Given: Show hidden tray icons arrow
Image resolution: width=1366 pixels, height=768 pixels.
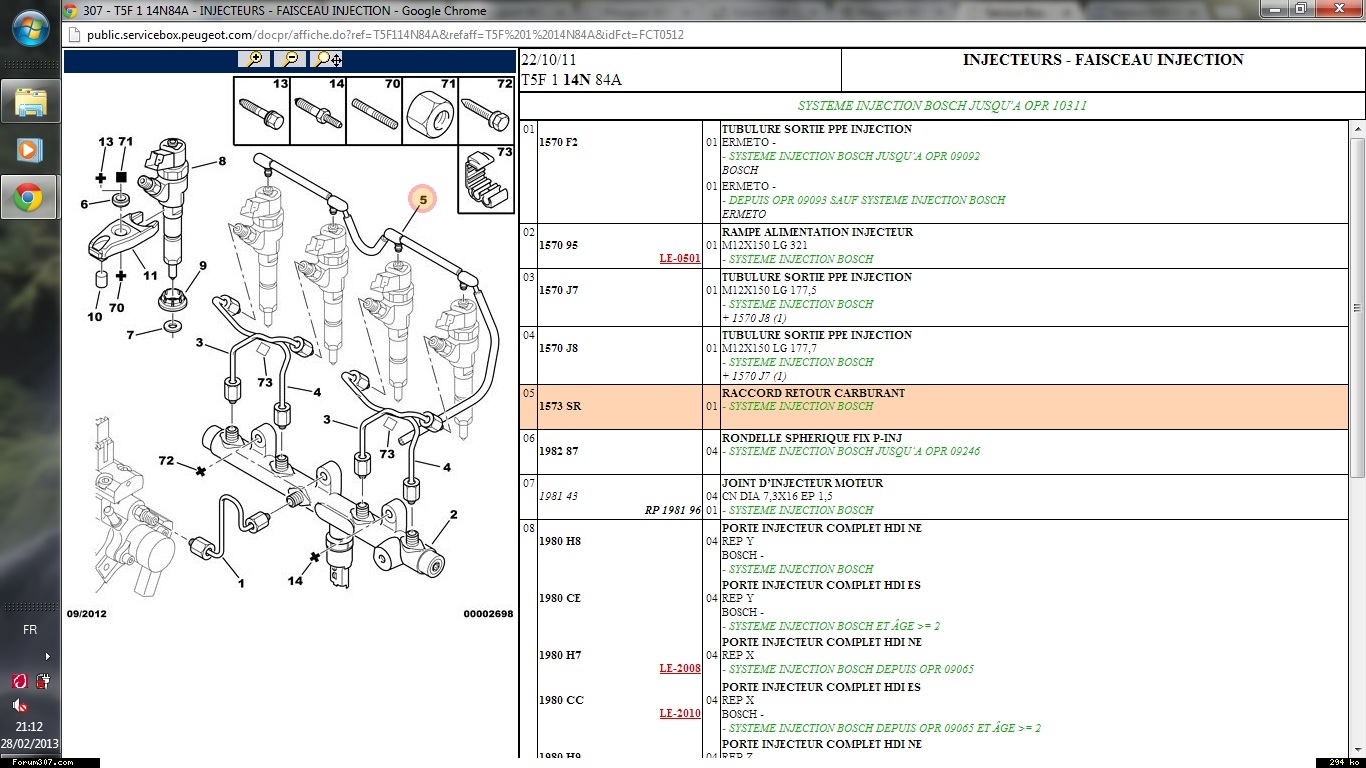Looking at the screenshot, I should [47, 656].
